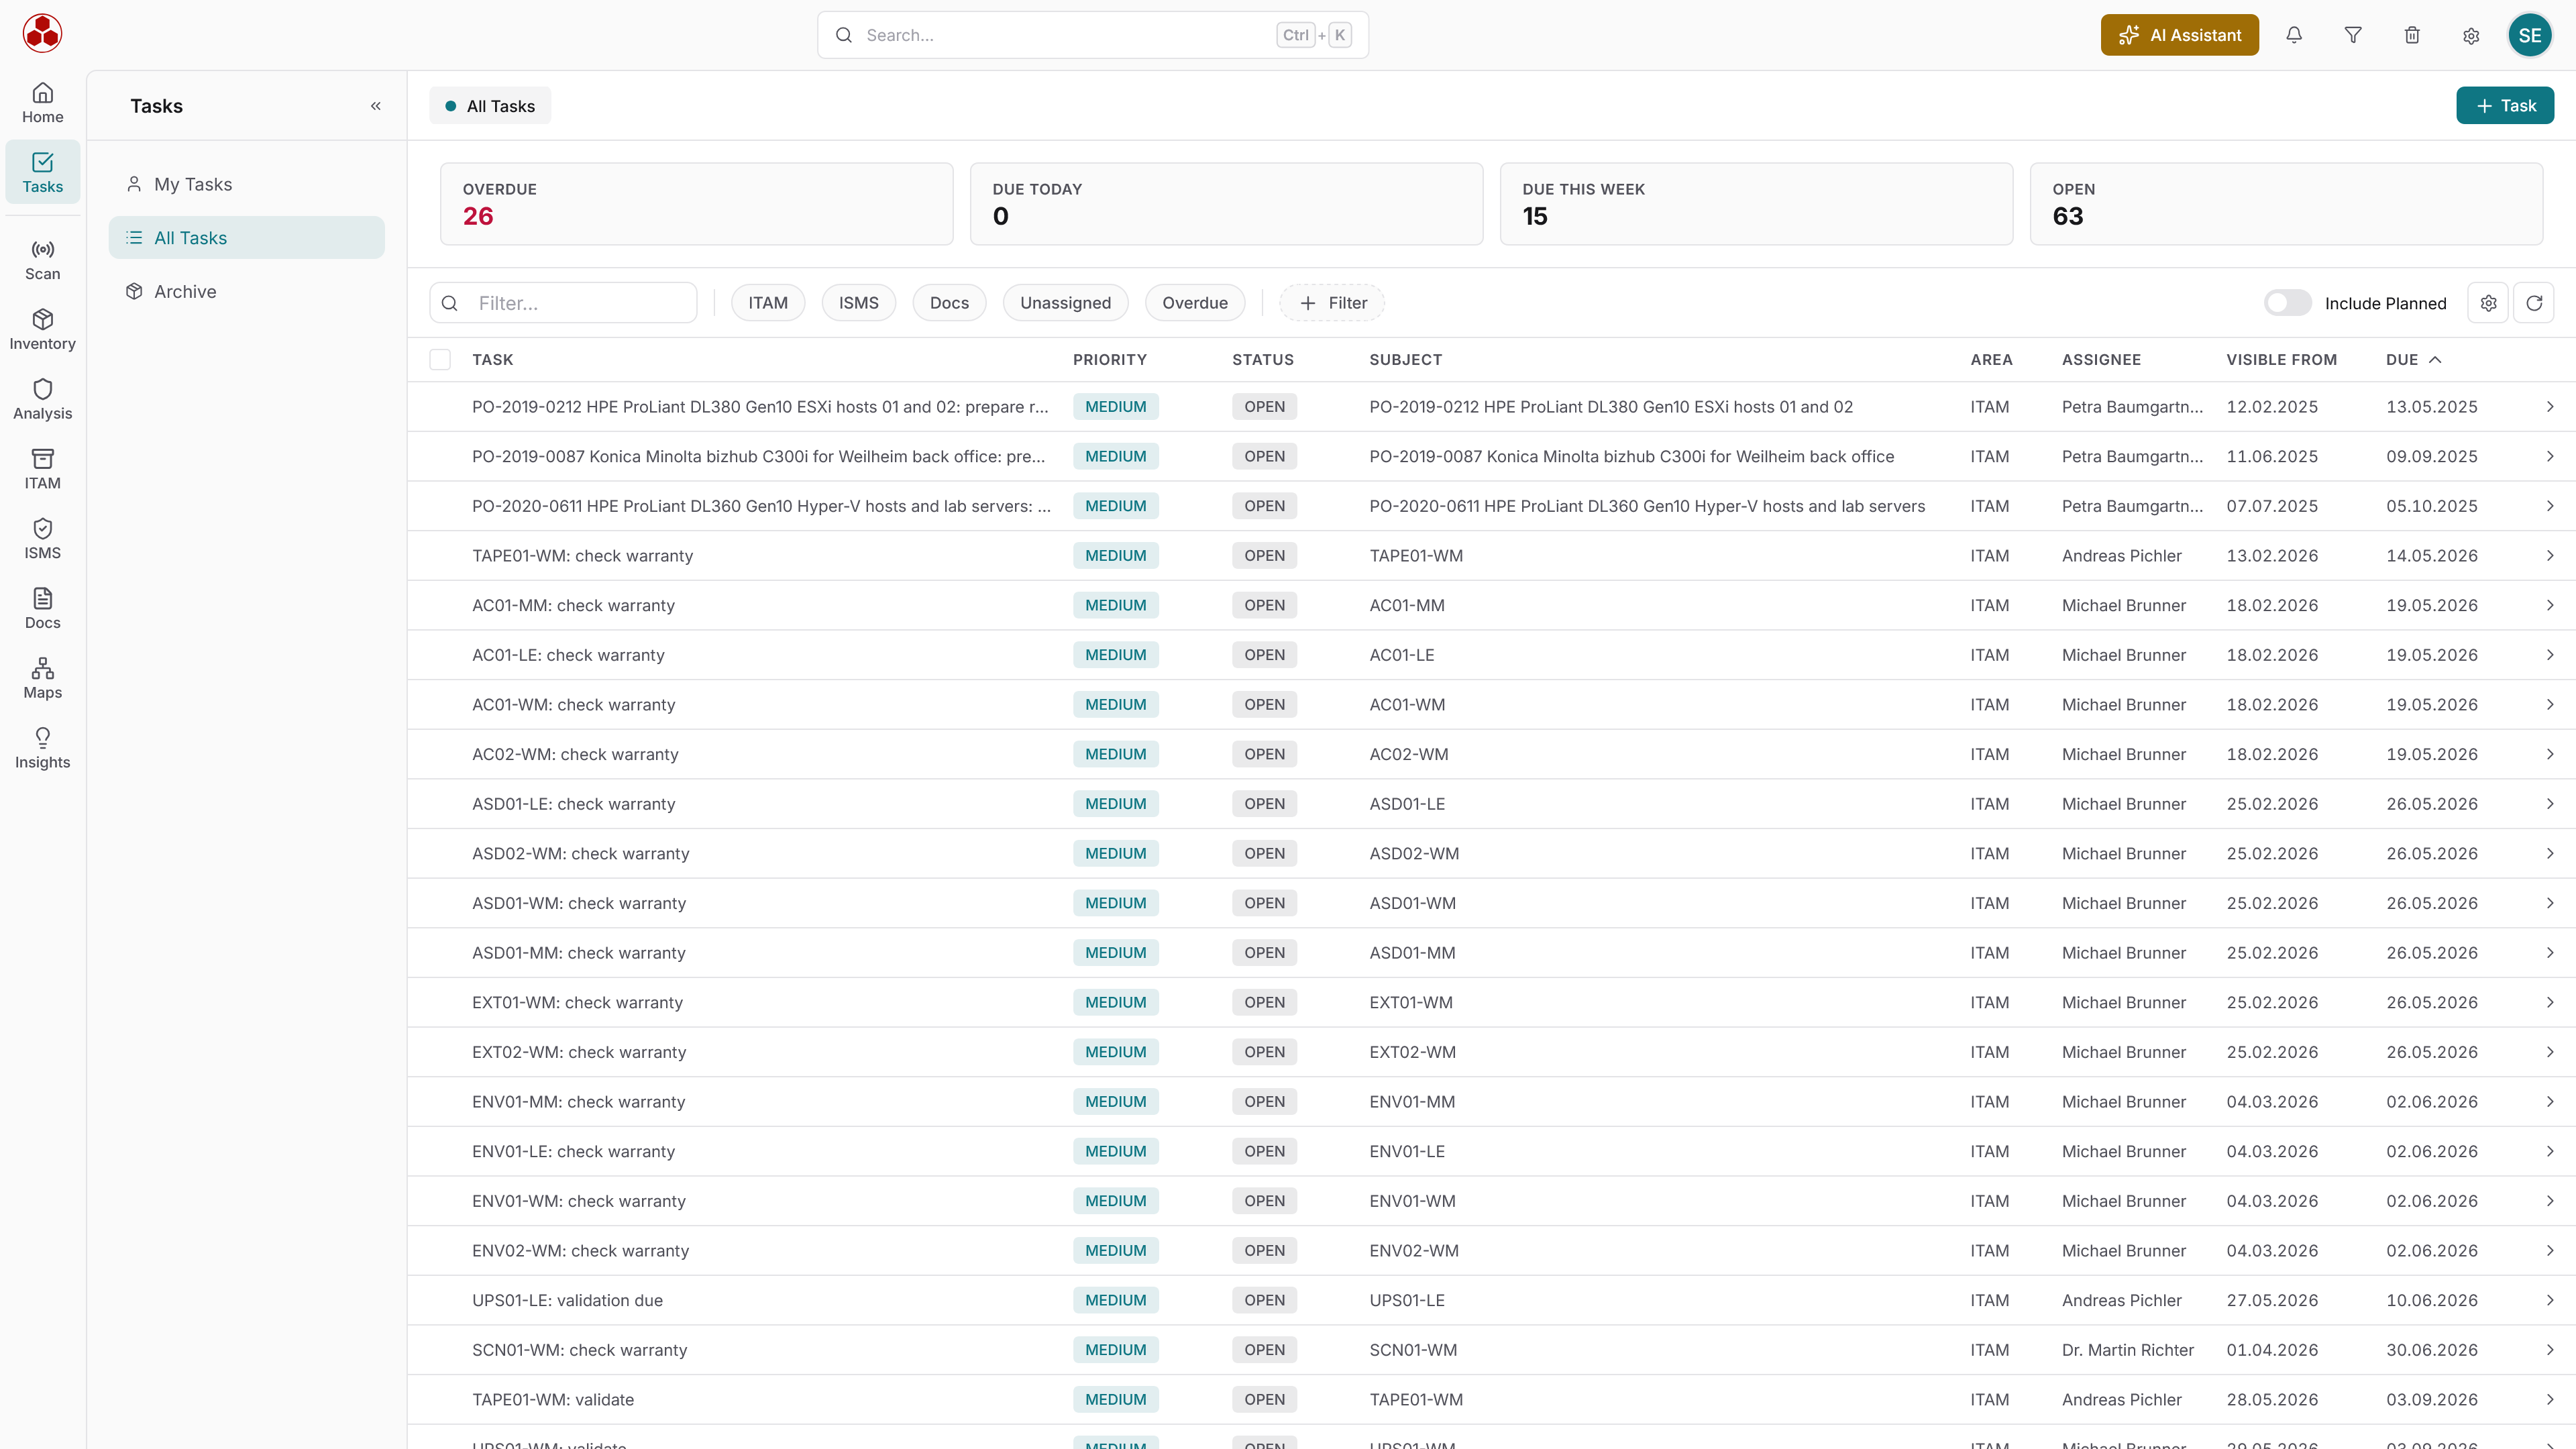Open the Insights section
This screenshot has width=2576, height=1449.
click(42, 748)
